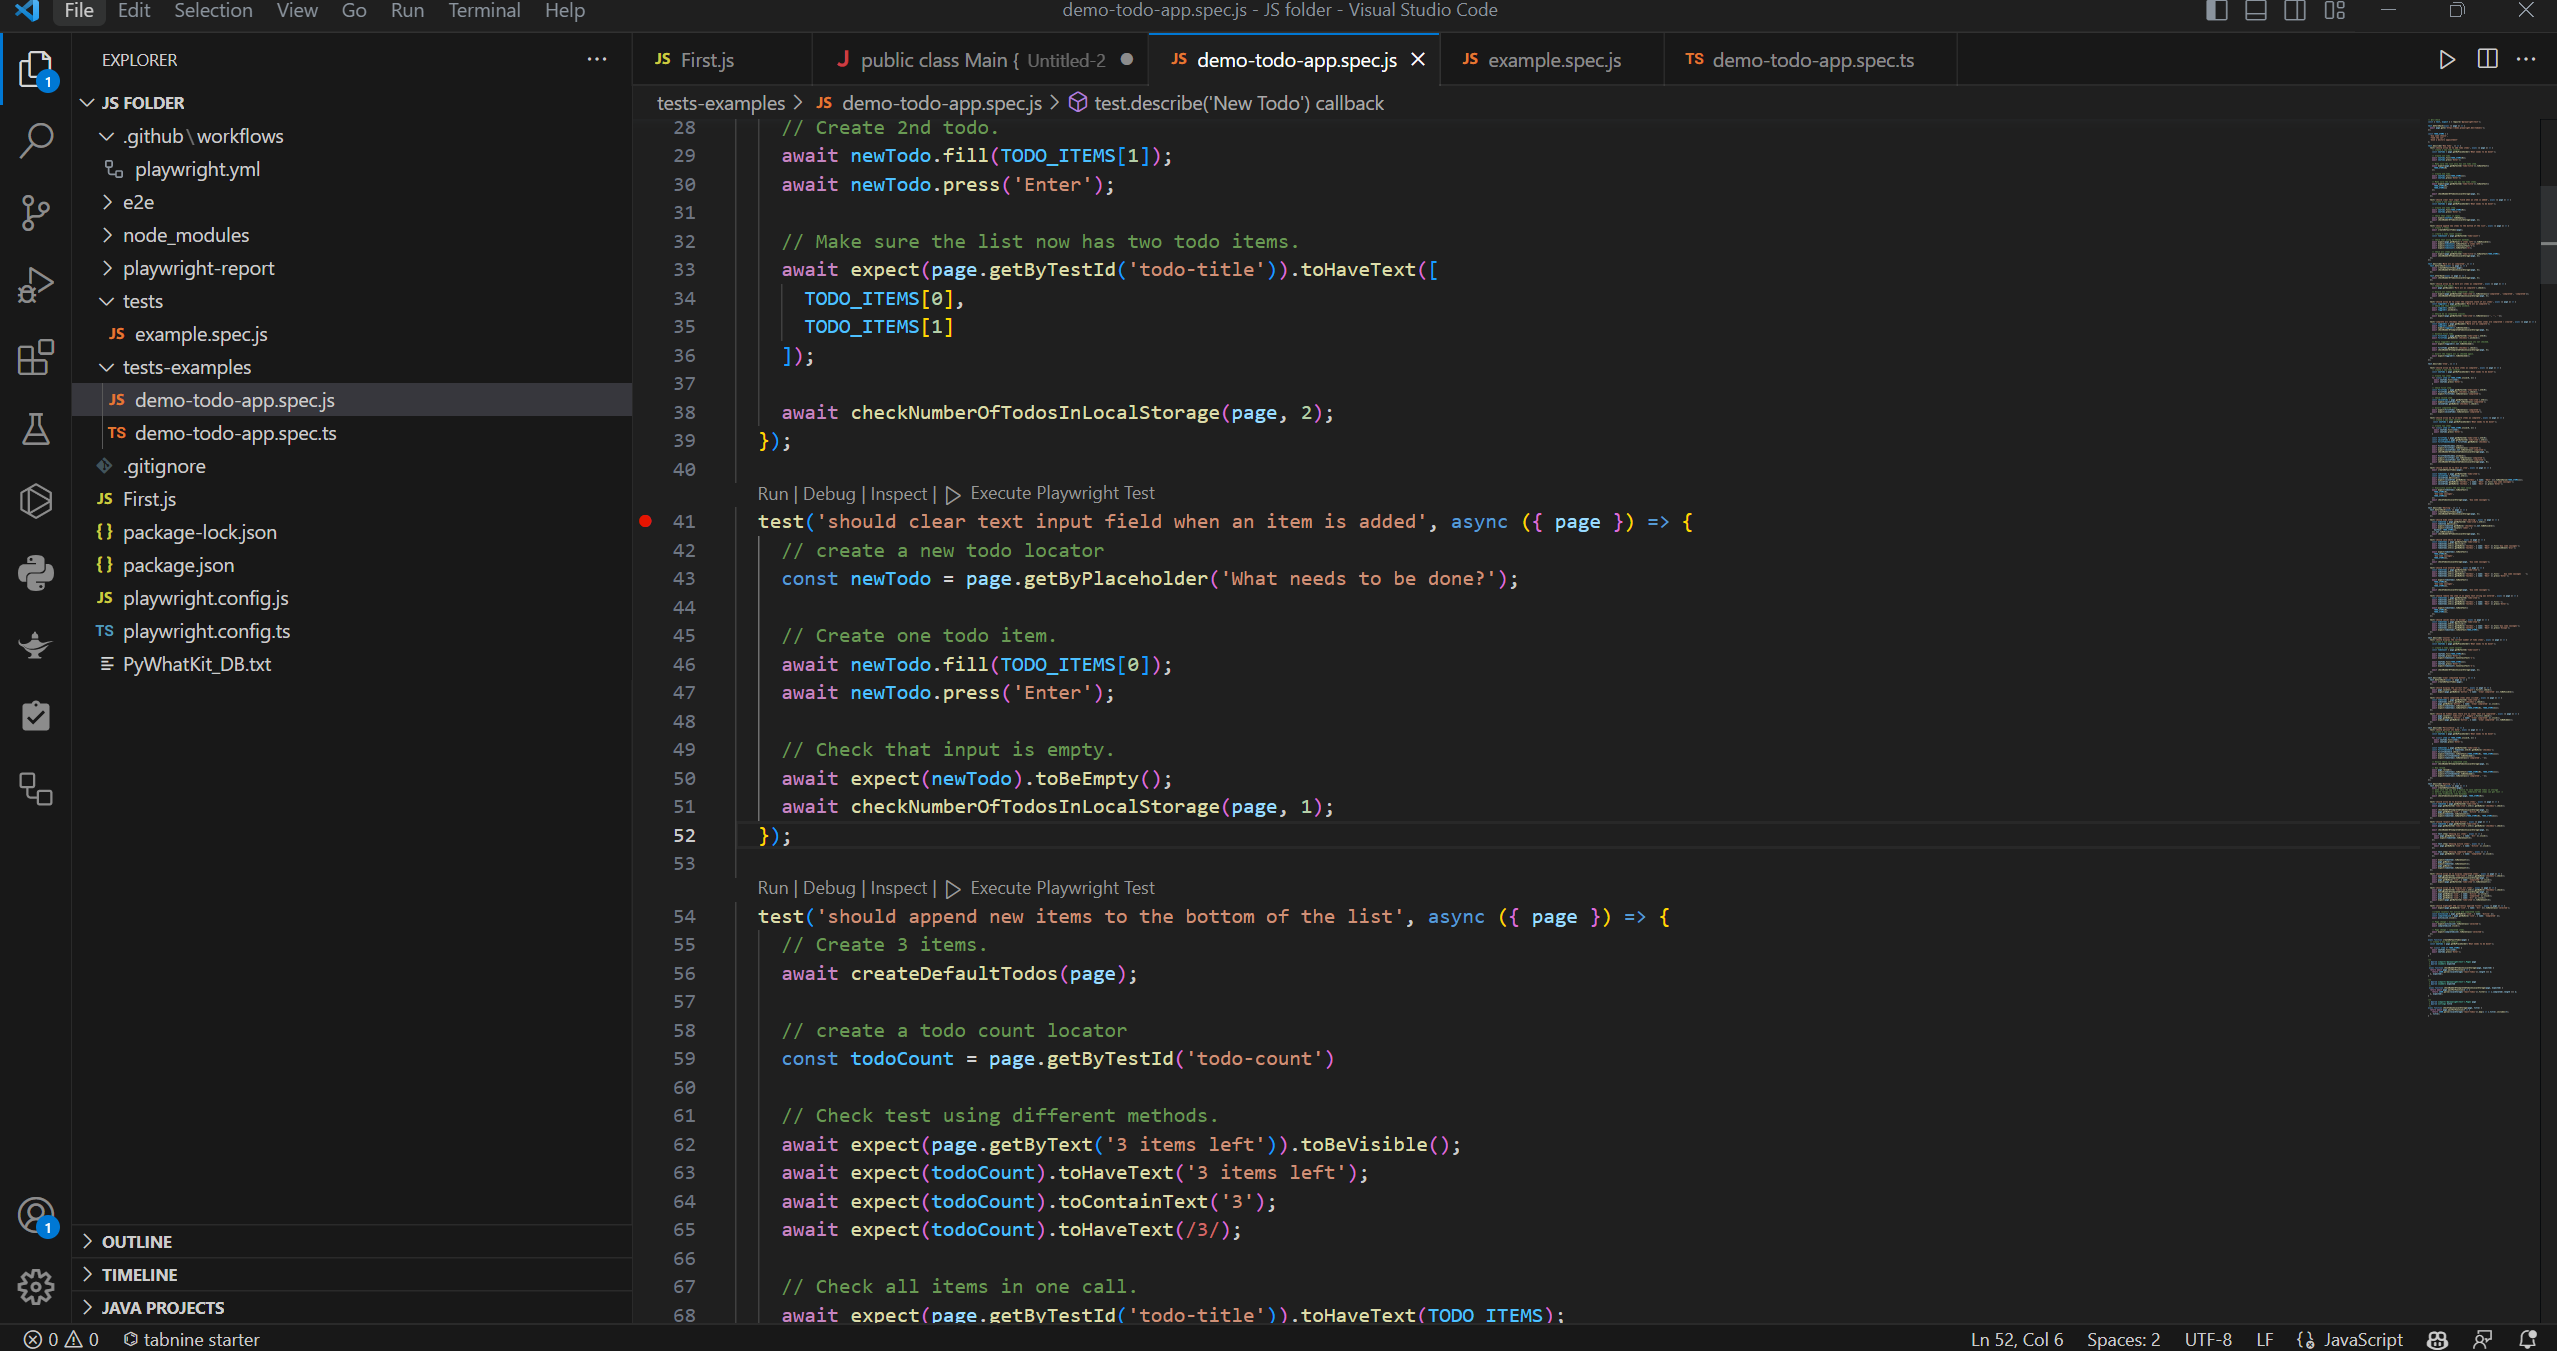The image size is (2557, 1351).
Task: Open the Testing beaker icon
Action: pos(36,430)
